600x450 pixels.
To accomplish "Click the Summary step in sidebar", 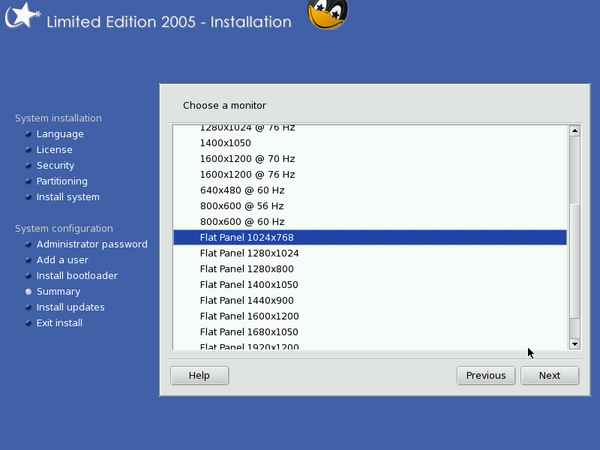I will pyautogui.click(x=58, y=292).
